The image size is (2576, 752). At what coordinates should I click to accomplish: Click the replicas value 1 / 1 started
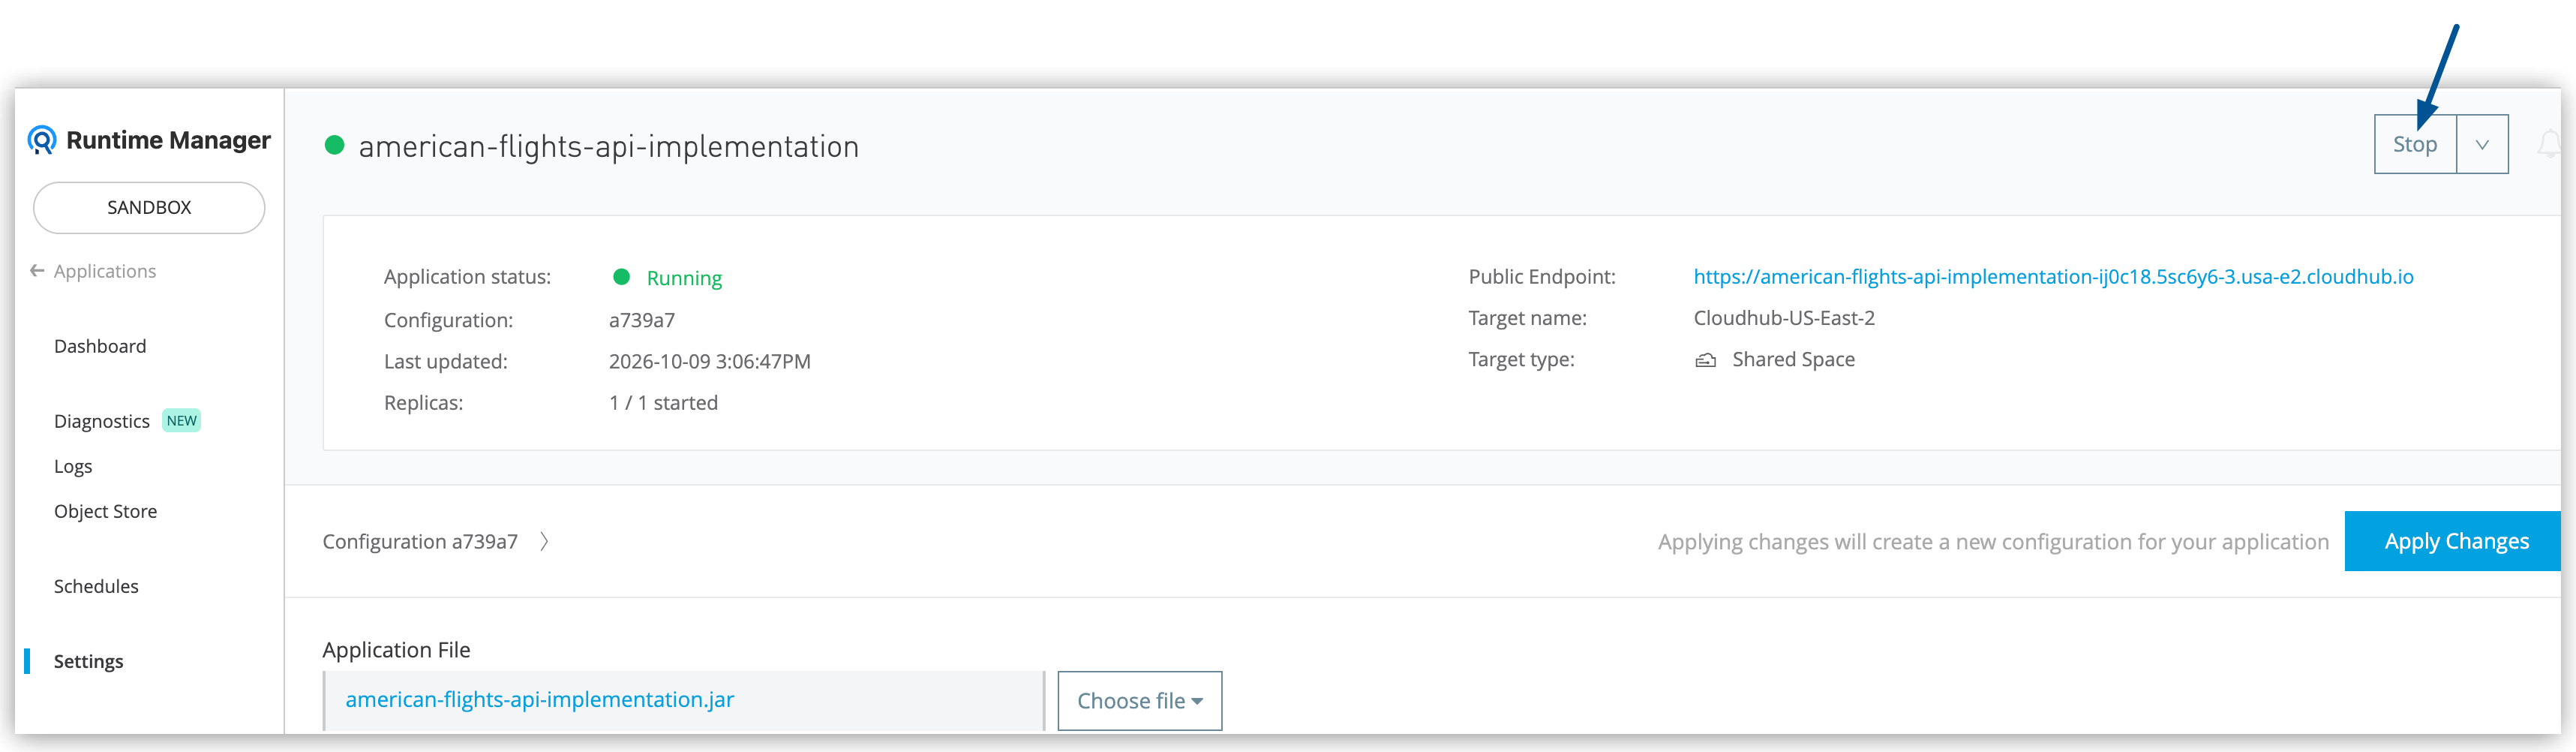click(663, 402)
